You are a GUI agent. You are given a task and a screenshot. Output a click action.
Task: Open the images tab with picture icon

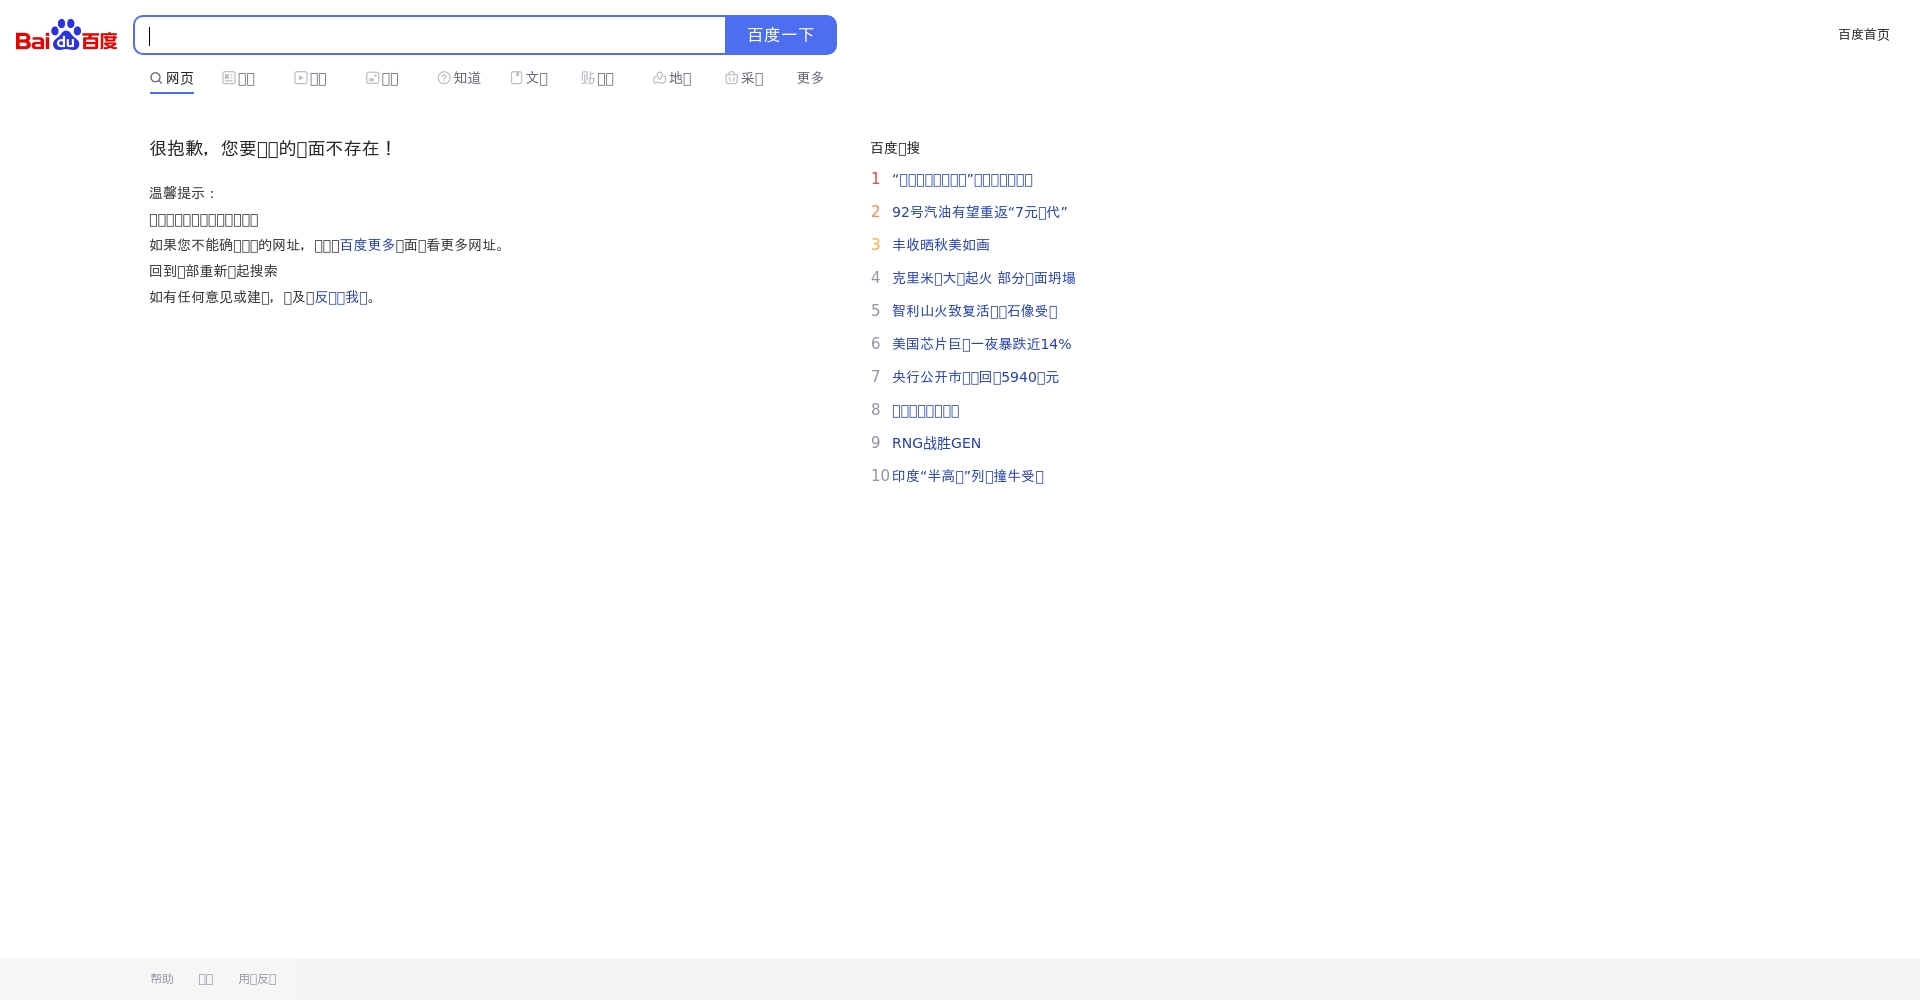[x=382, y=78]
